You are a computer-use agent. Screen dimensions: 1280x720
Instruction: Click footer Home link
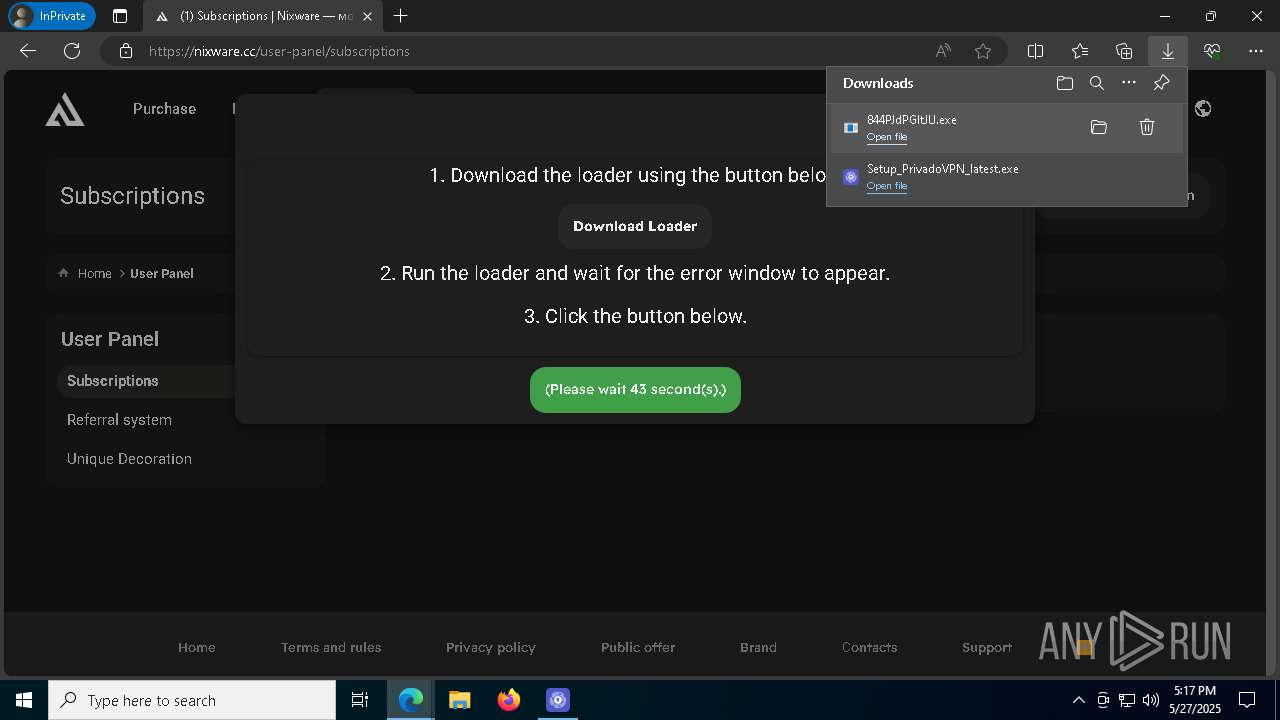pyautogui.click(x=197, y=647)
